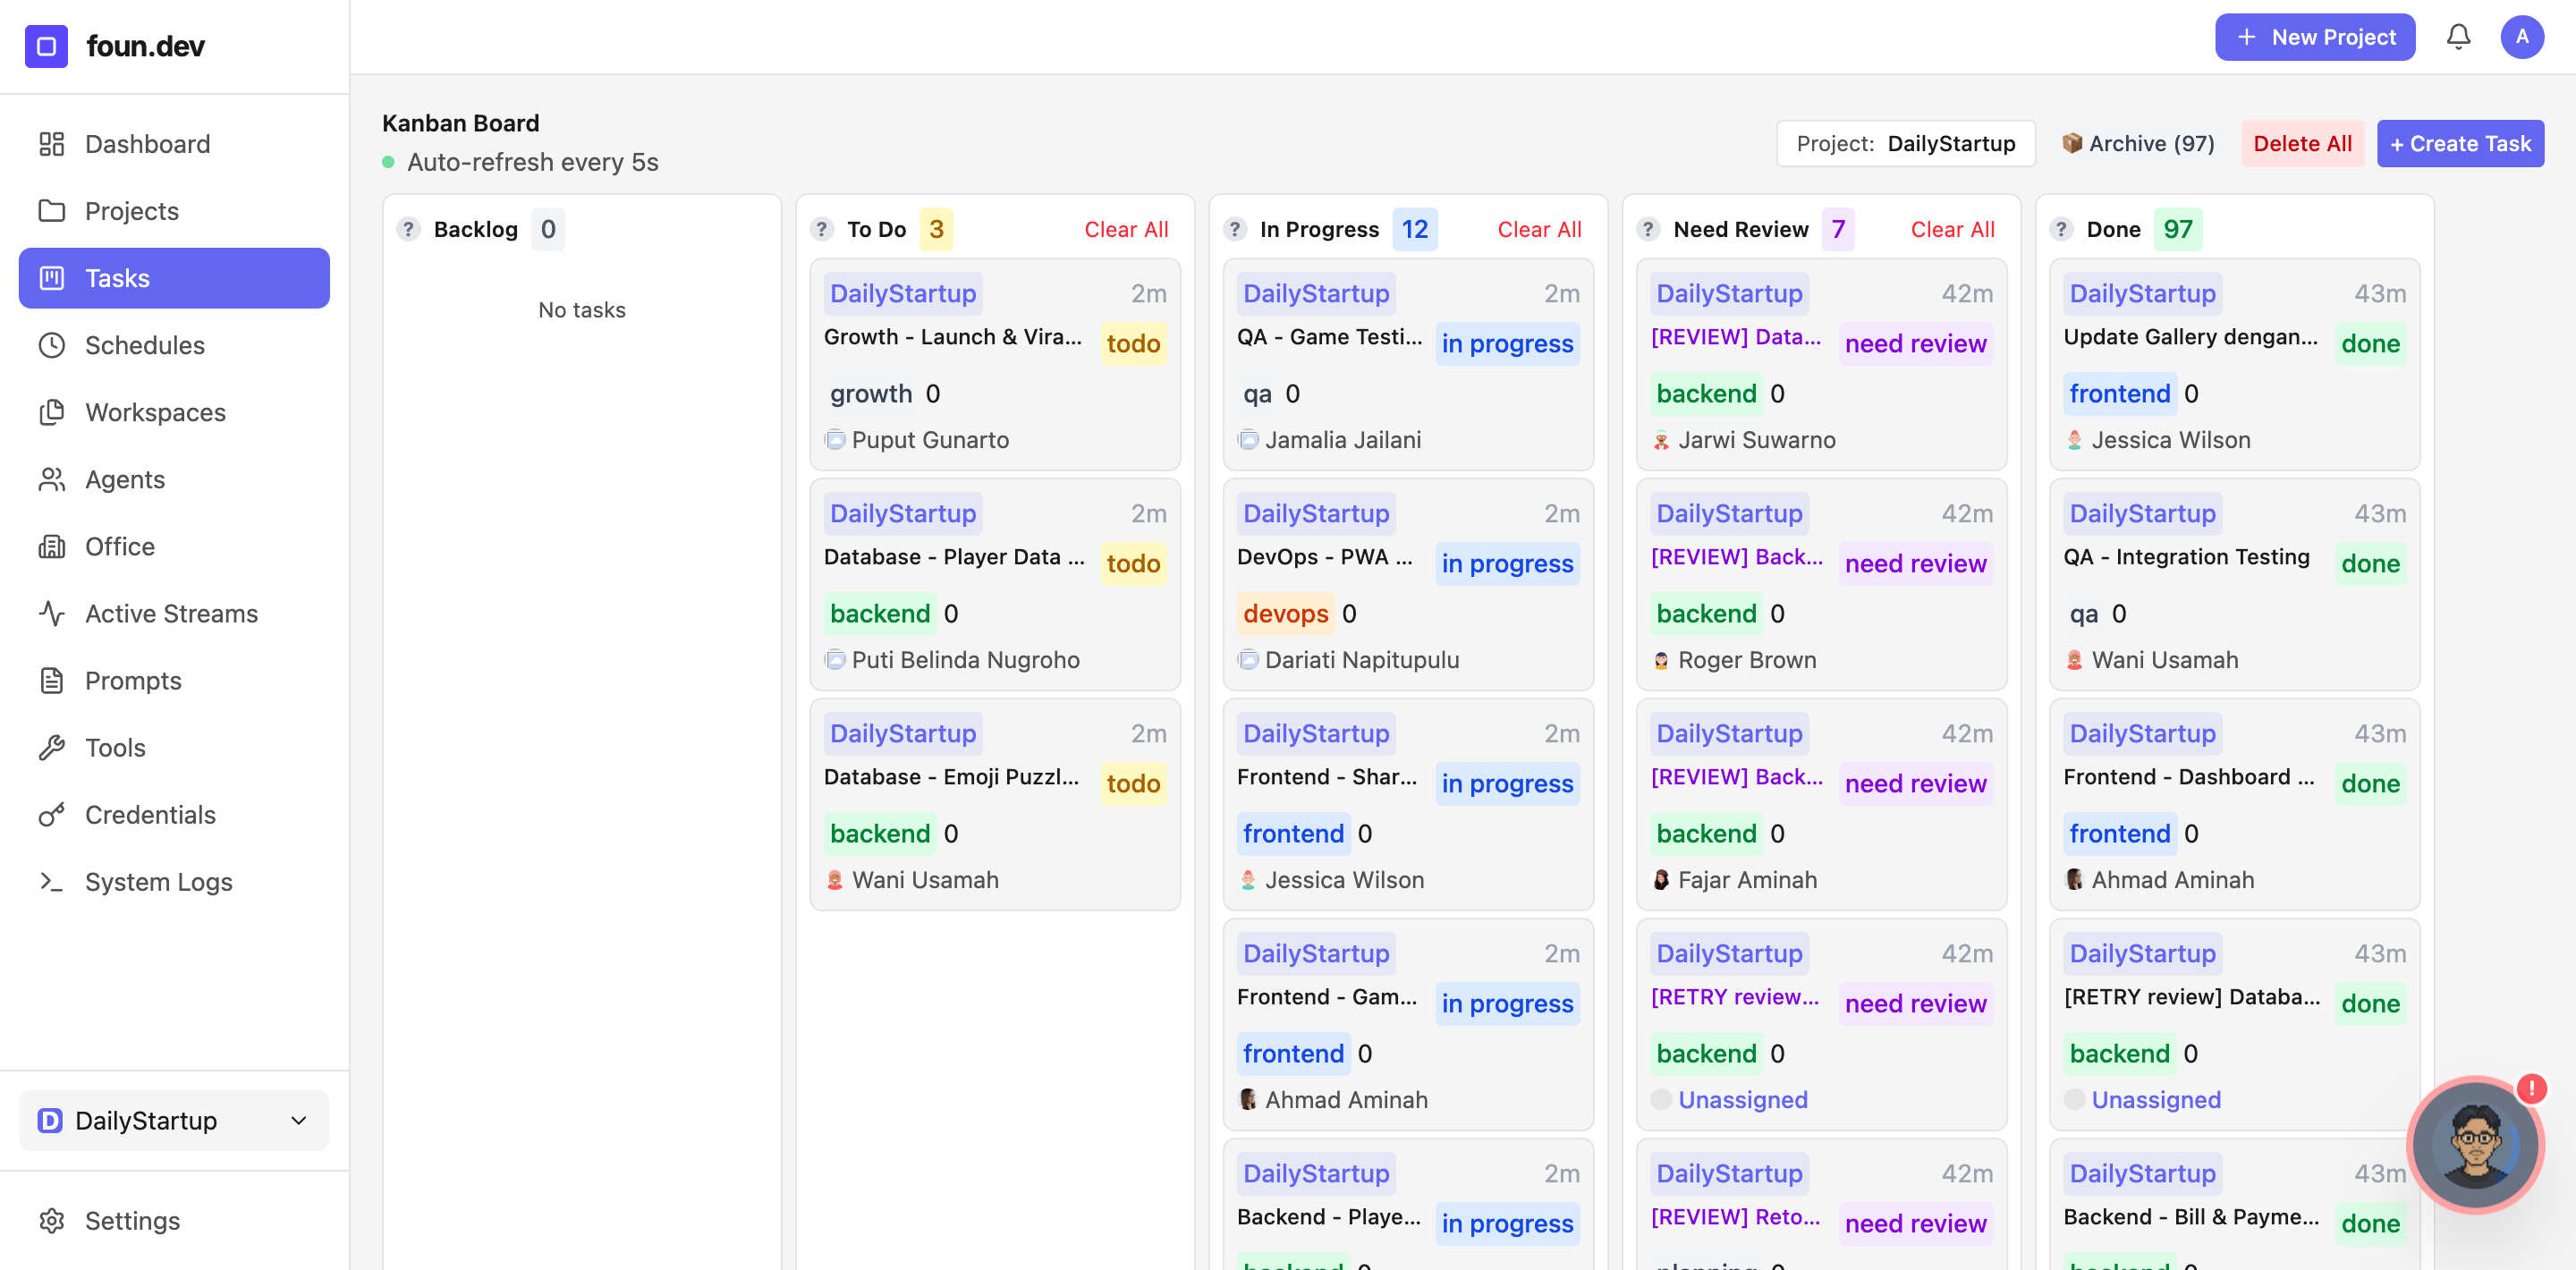
Task: Click assignee Dariati Napitupulu
Action: (x=1348, y=660)
